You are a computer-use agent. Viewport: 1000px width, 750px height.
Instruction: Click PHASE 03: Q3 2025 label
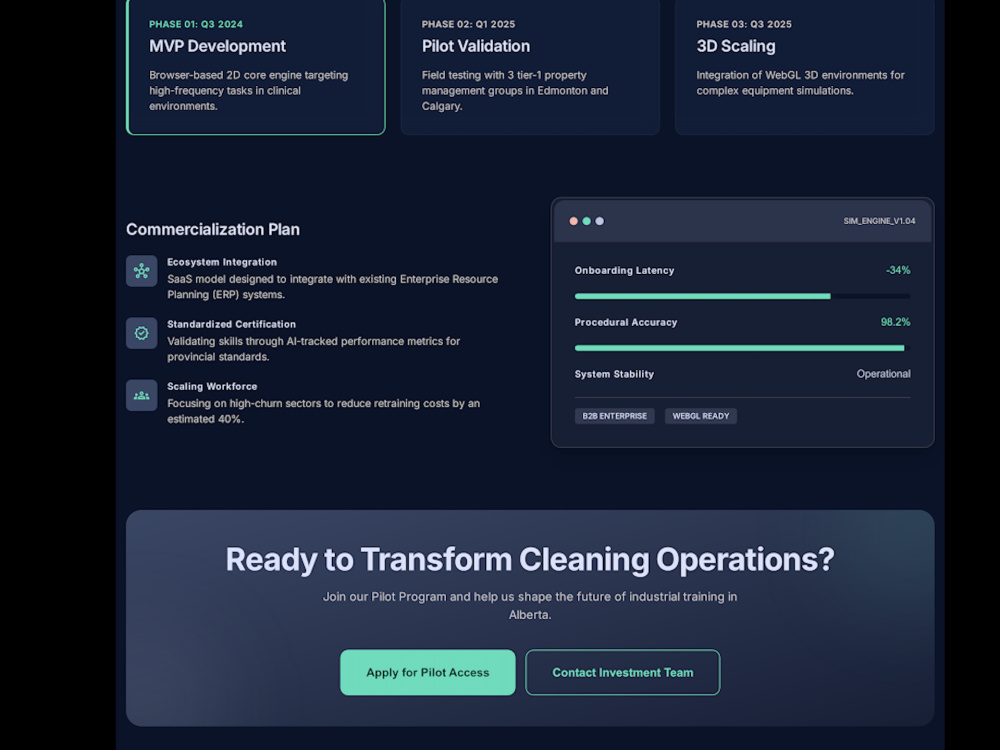[744, 24]
